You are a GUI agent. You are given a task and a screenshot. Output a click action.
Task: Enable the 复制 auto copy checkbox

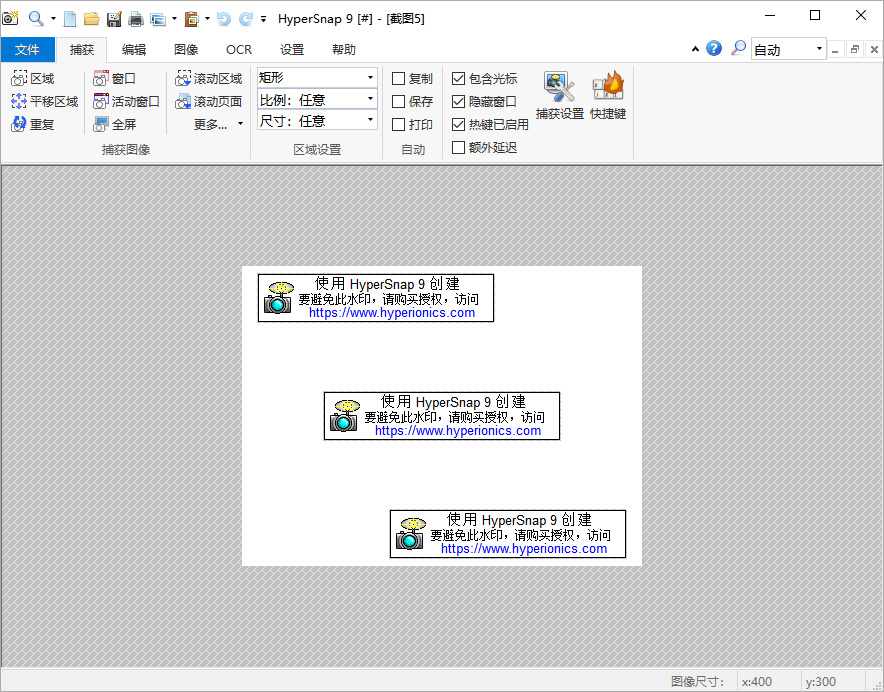[399, 78]
